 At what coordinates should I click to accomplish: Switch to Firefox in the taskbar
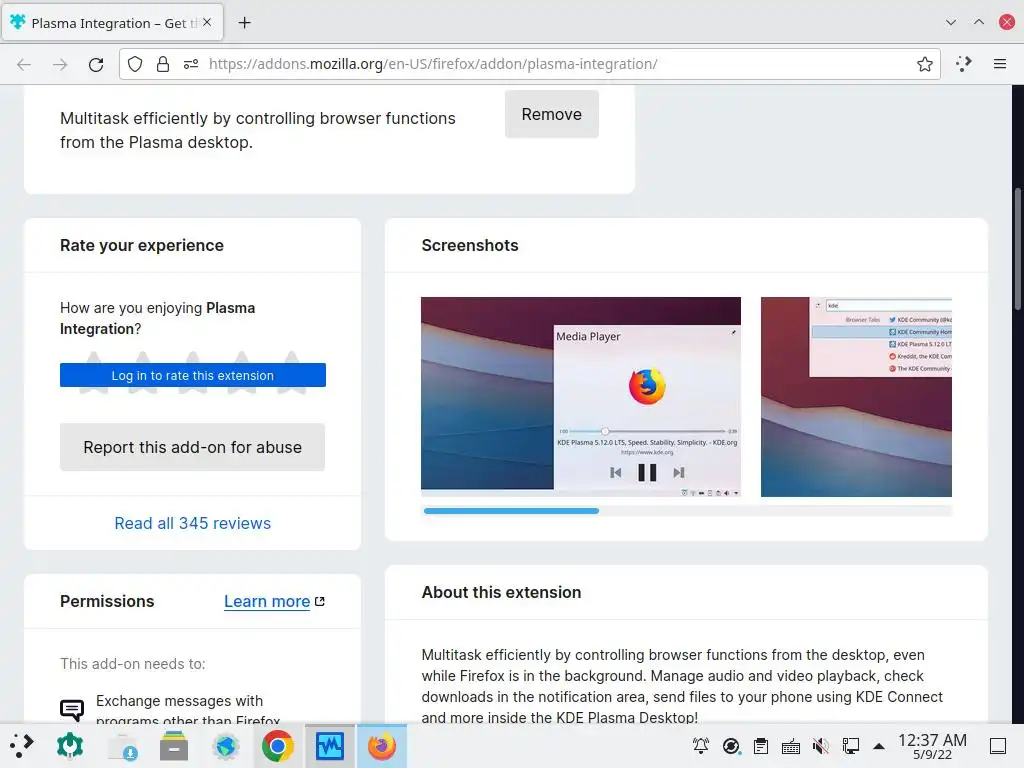tap(382, 746)
